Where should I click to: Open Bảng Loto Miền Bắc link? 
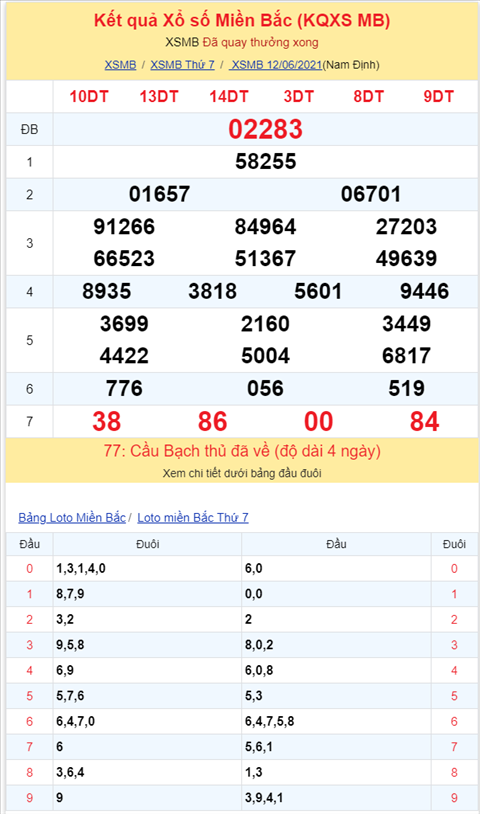[72, 518]
